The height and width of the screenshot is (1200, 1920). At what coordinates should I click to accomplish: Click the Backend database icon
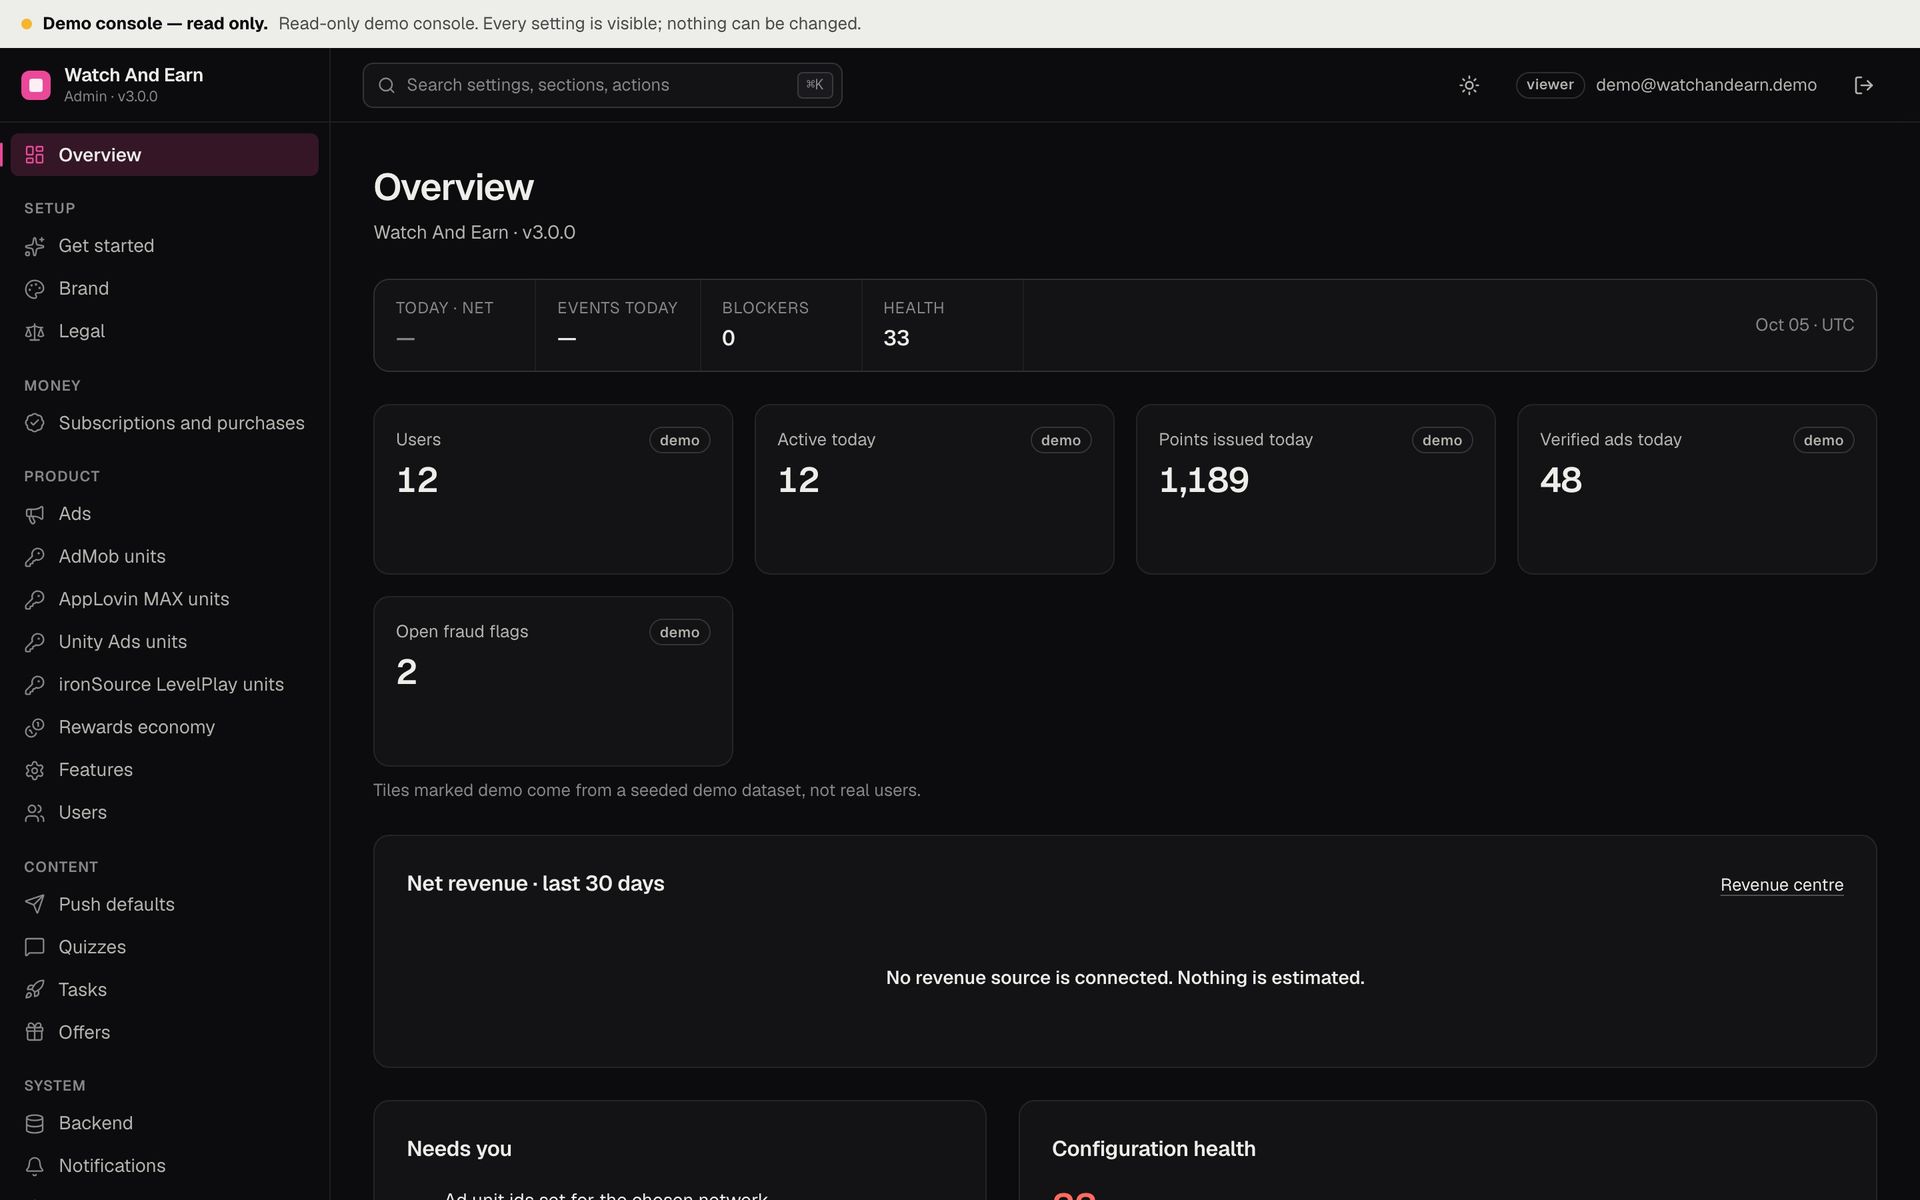35,1123
